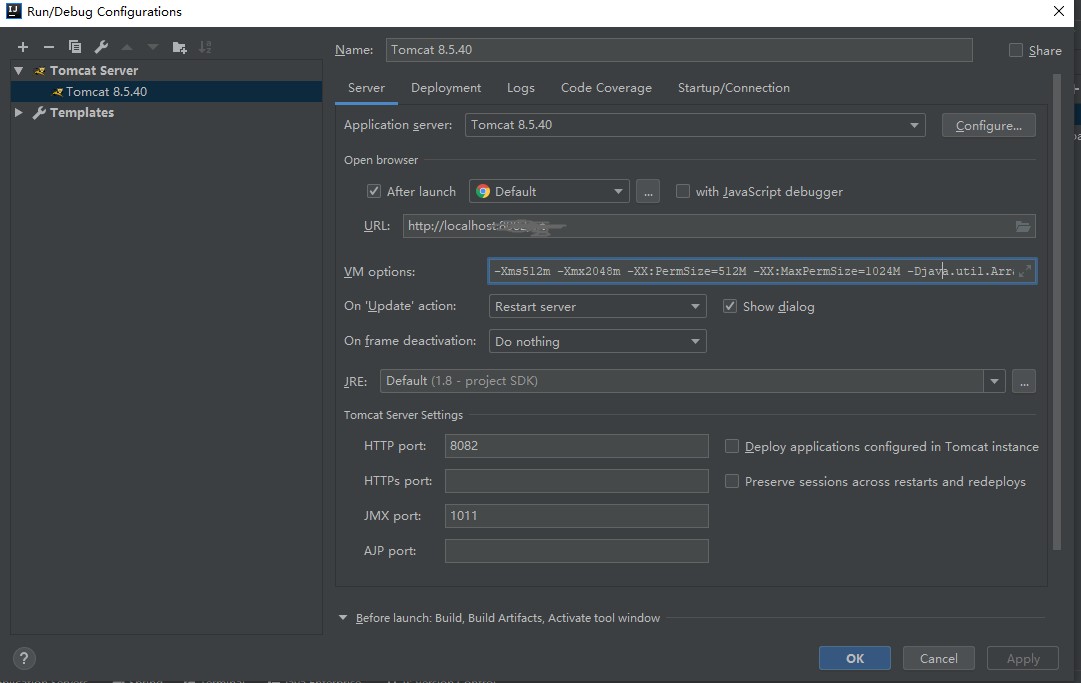Click the AJP port field
The image size is (1081, 683).
point(576,551)
